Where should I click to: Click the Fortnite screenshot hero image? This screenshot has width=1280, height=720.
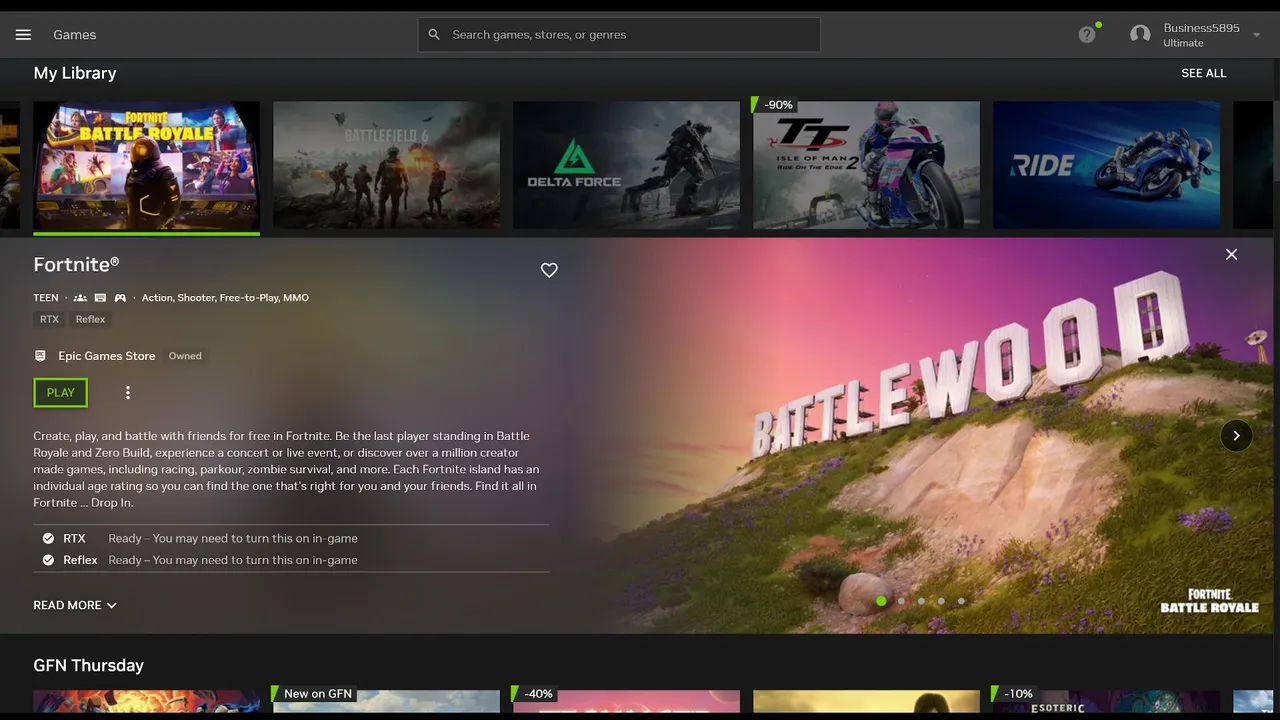pos(925,435)
